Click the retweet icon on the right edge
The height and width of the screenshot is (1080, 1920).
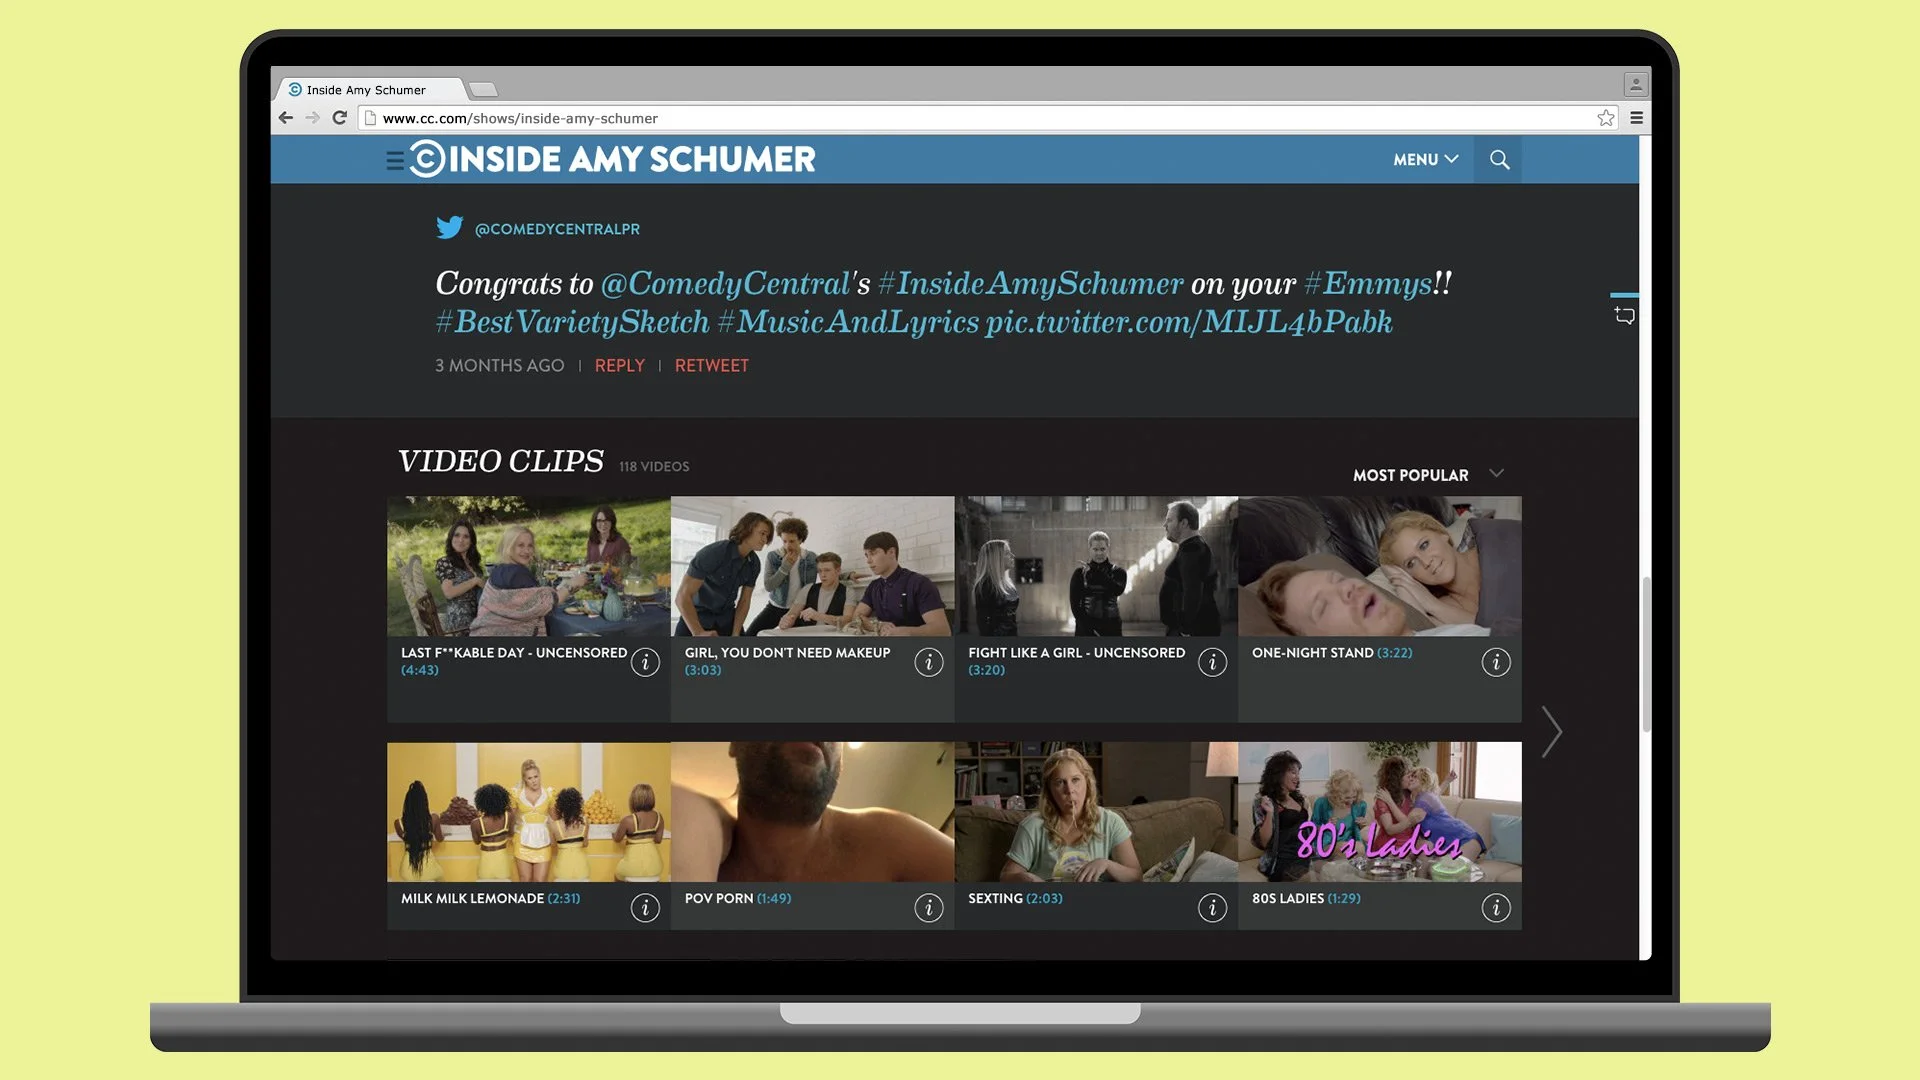[x=1623, y=315]
